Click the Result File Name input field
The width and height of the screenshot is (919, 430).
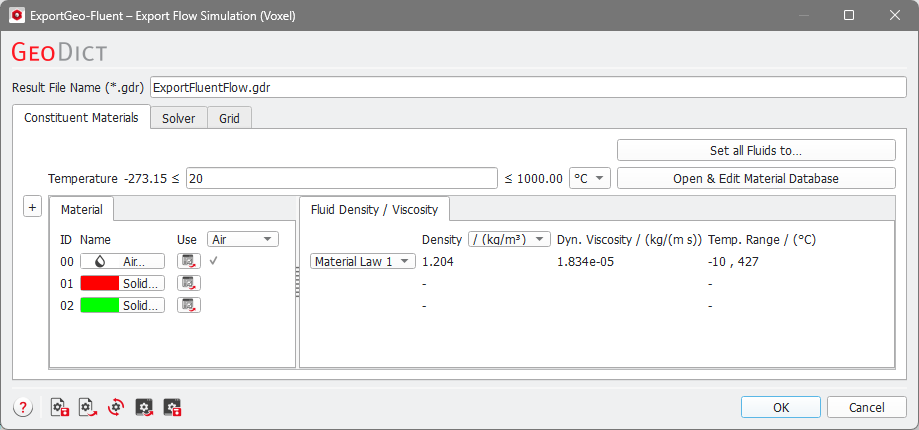pos(528,87)
